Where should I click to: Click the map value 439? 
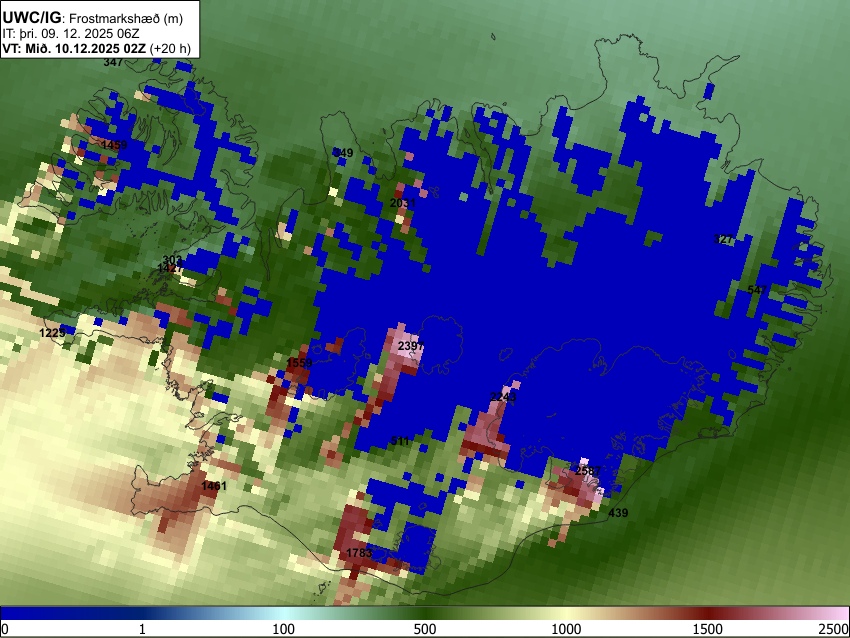(619, 512)
